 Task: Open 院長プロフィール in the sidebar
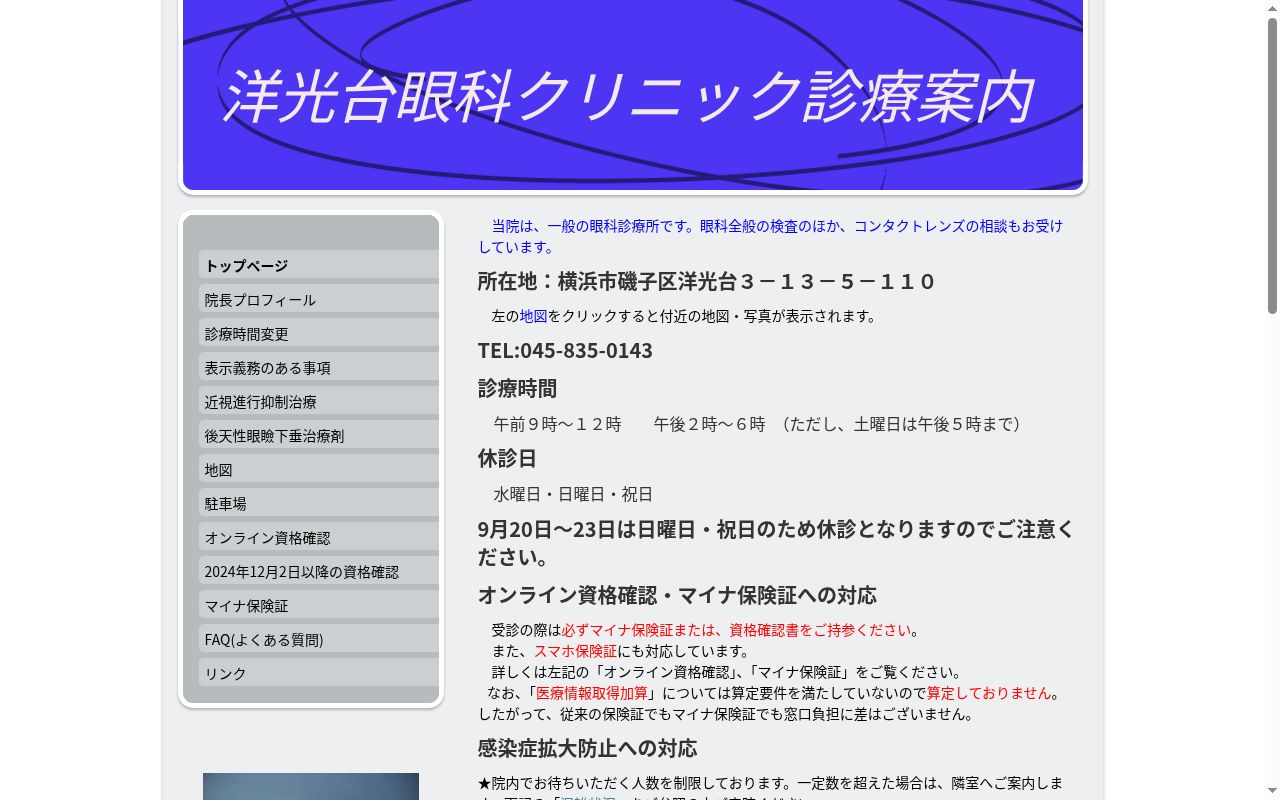tap(318, 299)
